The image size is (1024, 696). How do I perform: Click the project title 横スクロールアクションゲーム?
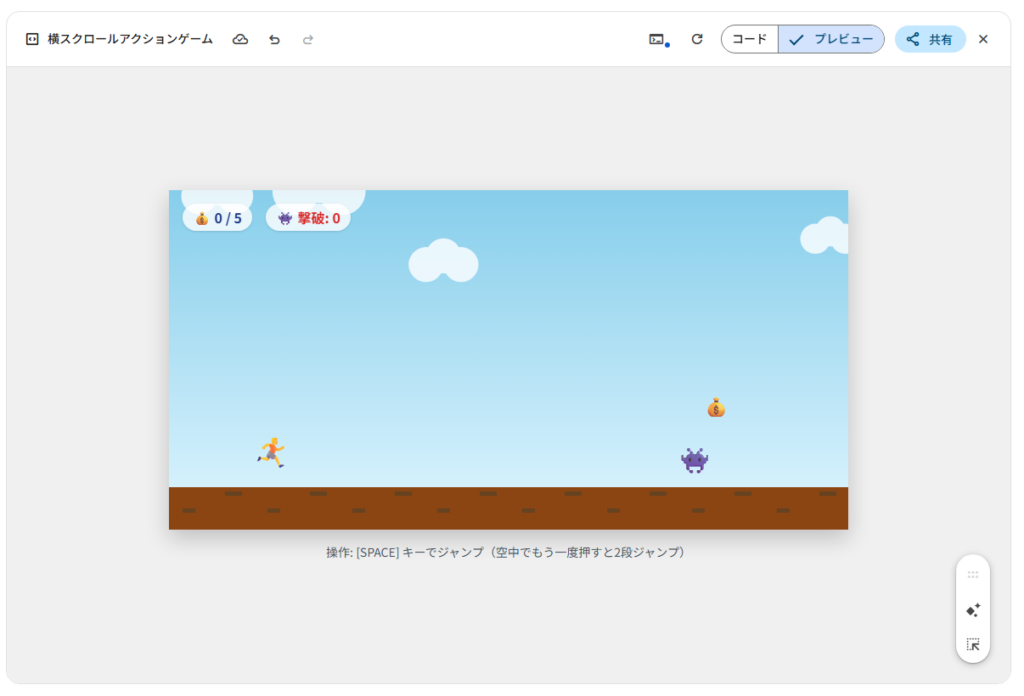tap(130, 39)
